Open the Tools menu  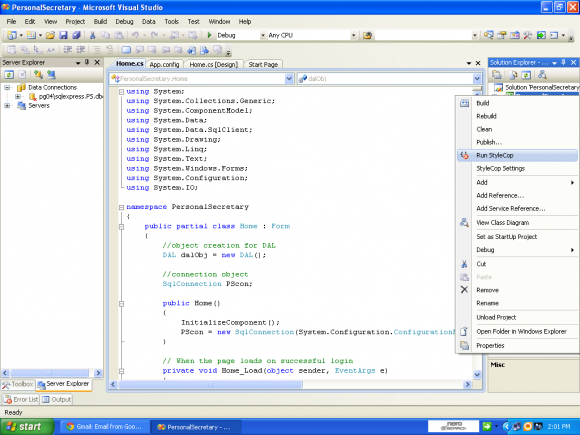click(x=171, y=21)
